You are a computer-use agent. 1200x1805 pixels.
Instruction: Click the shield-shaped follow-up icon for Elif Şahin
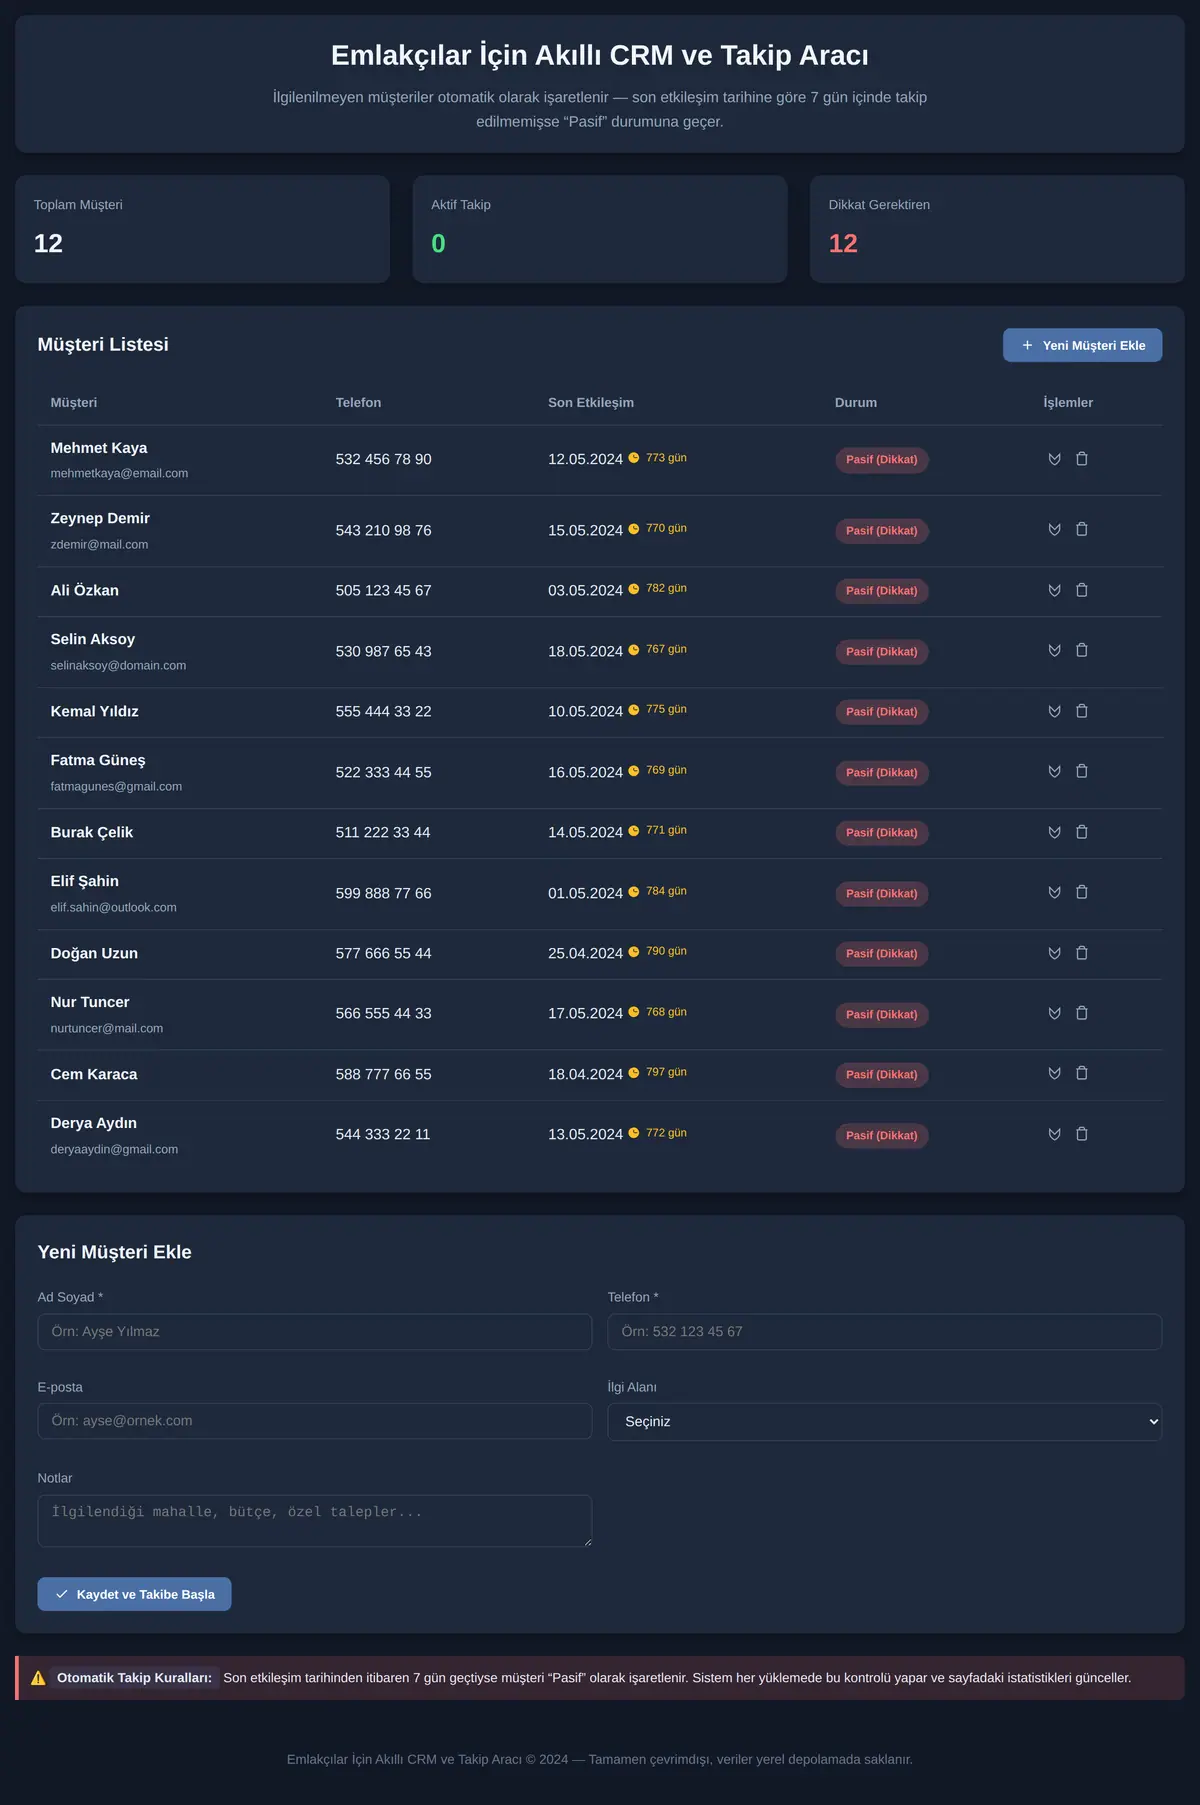pyautogui.click(x=1054, y=892)
